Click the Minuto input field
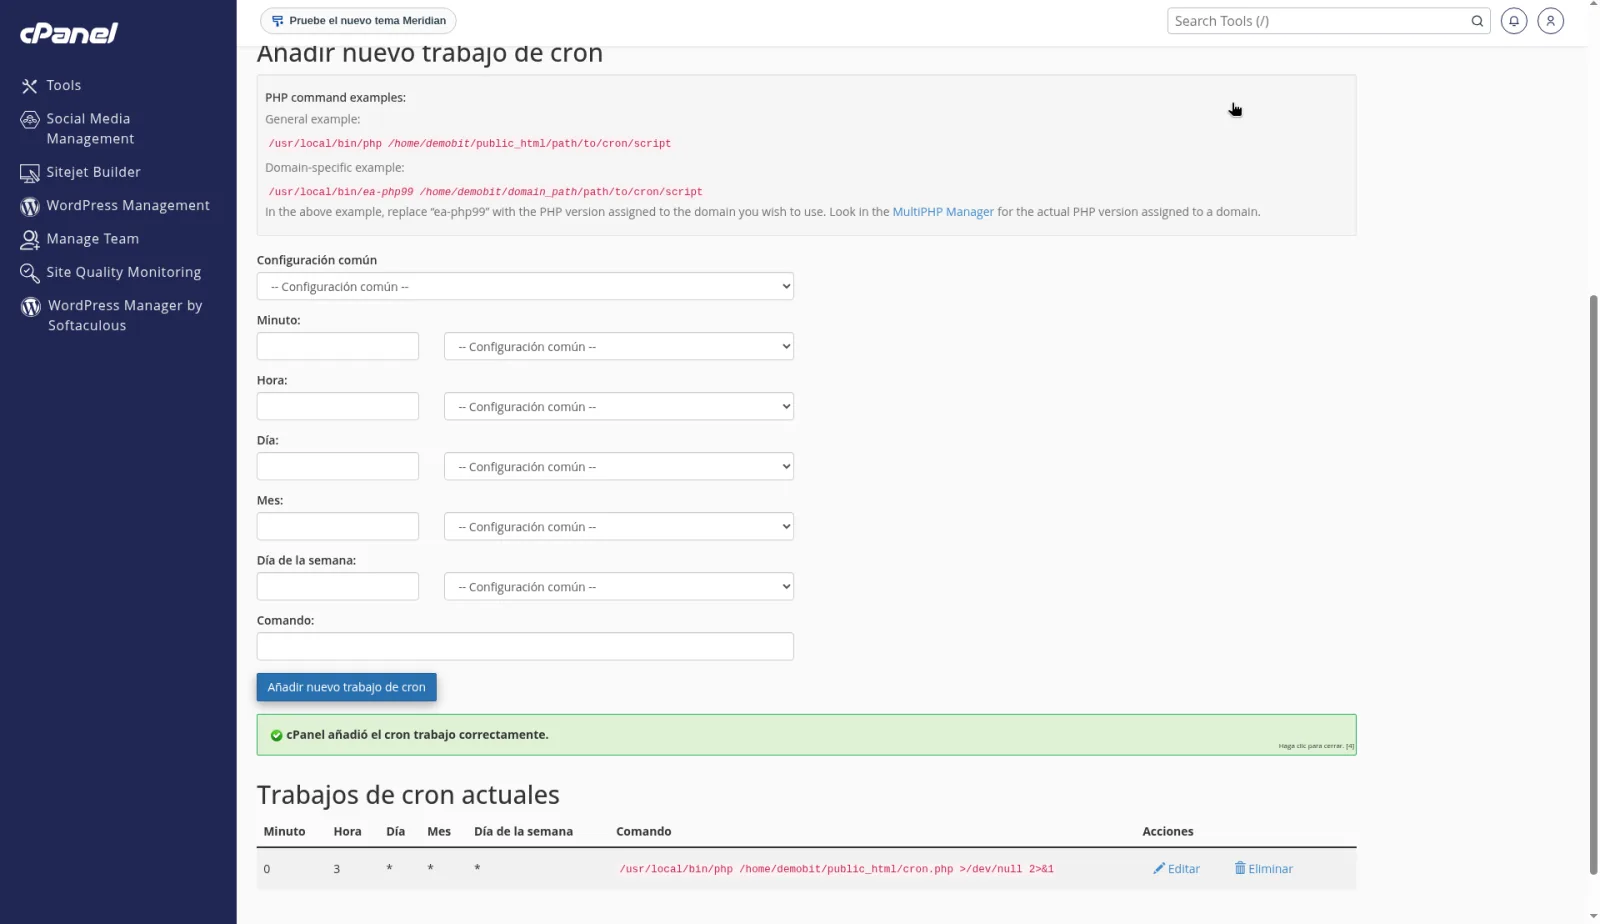This screenshot has width=1600, height=924. [x=338, y=346]
